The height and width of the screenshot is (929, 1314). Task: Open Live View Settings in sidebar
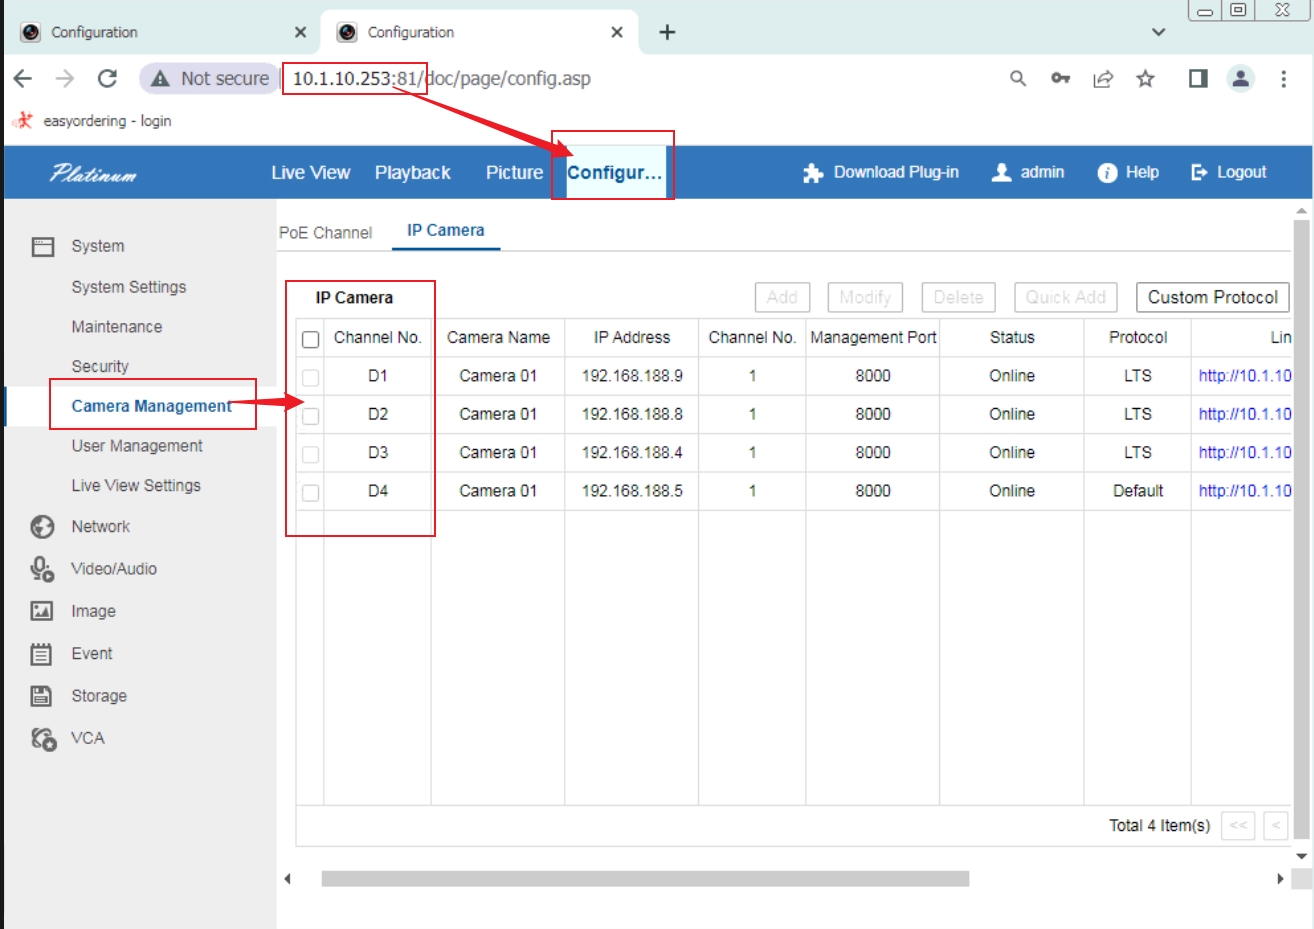point(135,485)
